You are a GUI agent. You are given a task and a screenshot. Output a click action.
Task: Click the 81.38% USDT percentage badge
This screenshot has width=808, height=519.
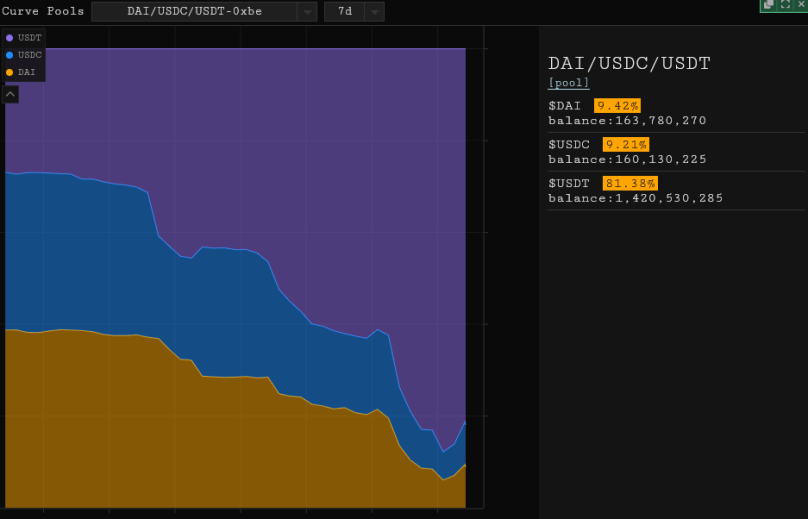pyautogui.click(x=630, y=183)
